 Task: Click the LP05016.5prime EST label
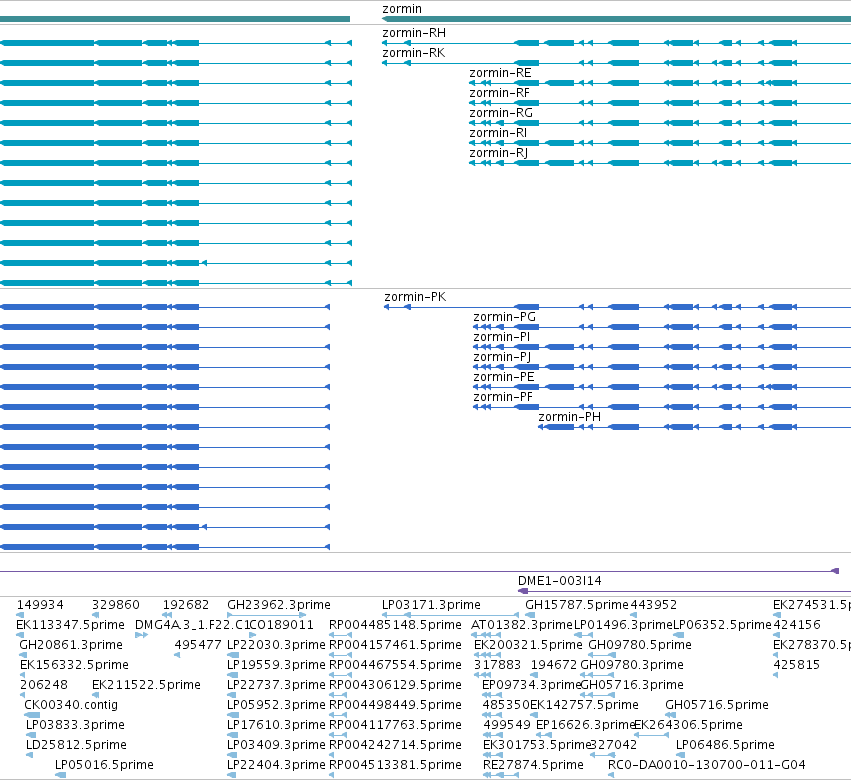[105, 765]
